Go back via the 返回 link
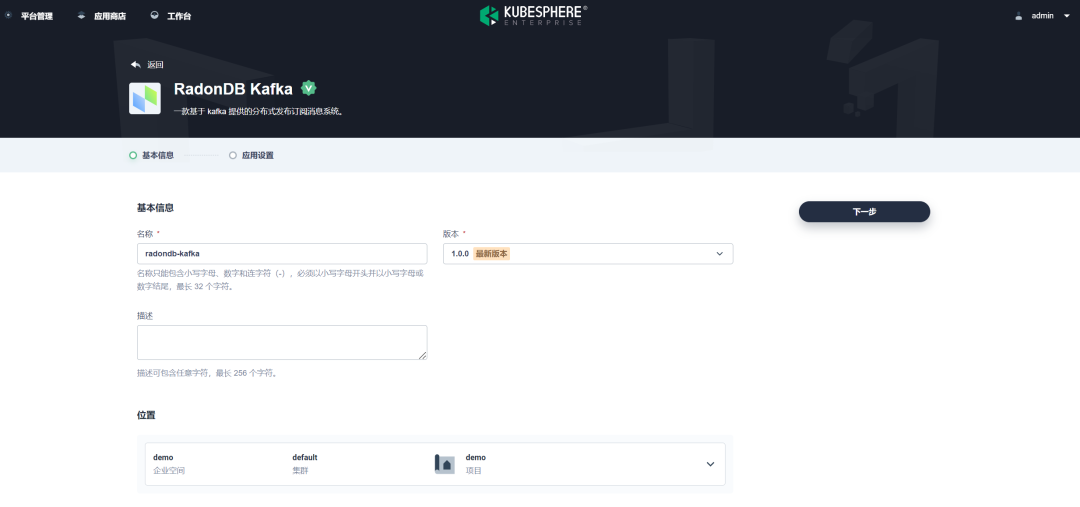The image size is (1080, 507). (x=155, y=65)
